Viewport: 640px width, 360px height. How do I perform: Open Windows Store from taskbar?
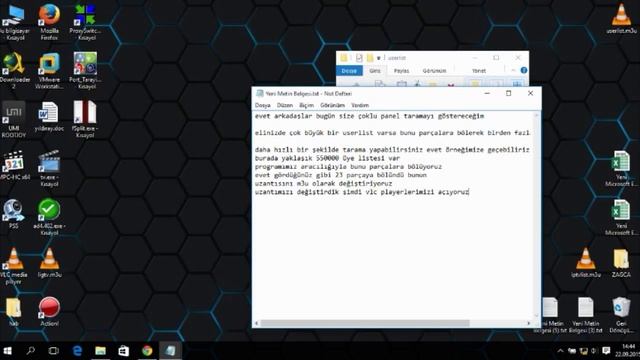click(124, 351)
